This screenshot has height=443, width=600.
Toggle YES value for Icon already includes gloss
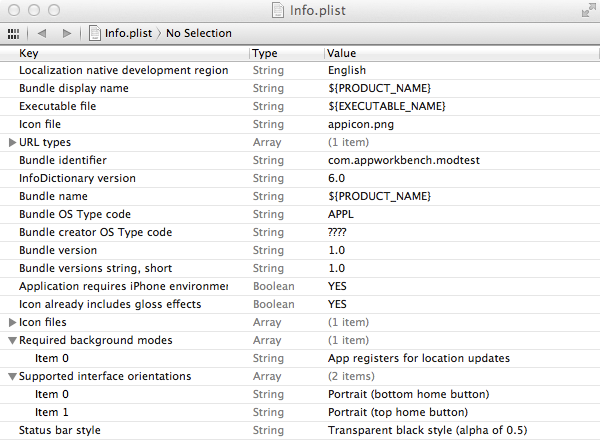click(337, 305)
